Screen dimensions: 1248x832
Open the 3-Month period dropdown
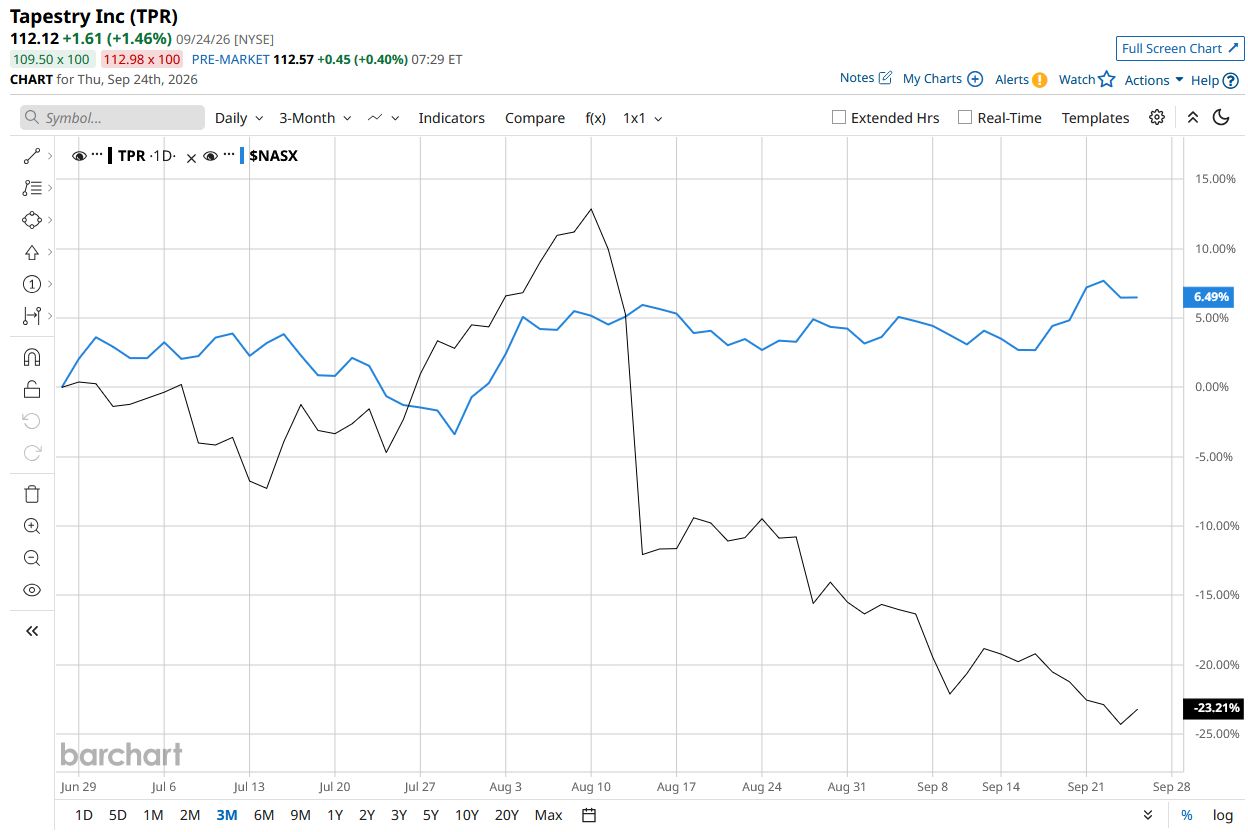[x=315, y=118]
